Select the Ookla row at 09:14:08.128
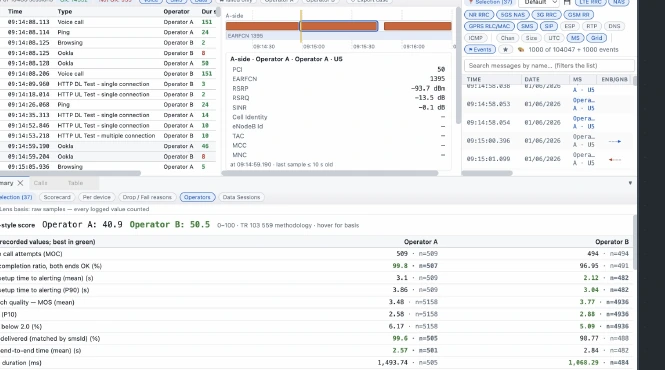This screenshot has width=665, height=370. (x=108, y=63)
